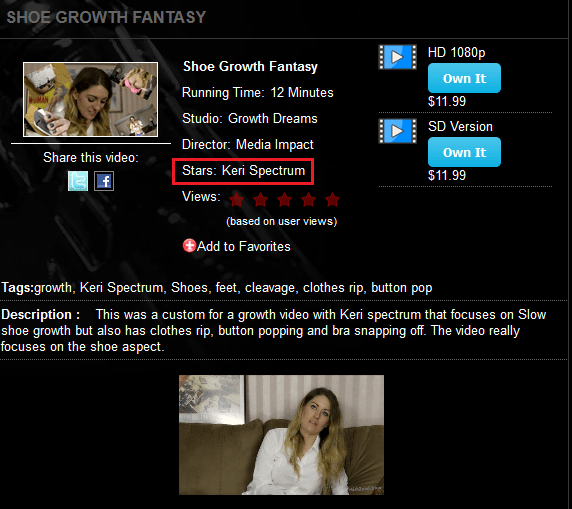
Task: Click Own It button for HD 1080p
Action: (x=464, y=78)
